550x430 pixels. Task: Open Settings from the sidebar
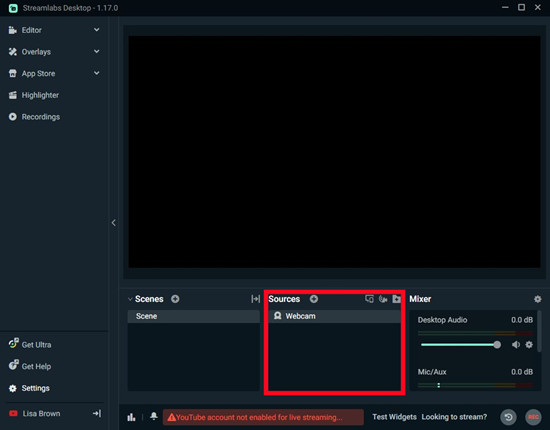pyautogui.click(x=35, y=388)
